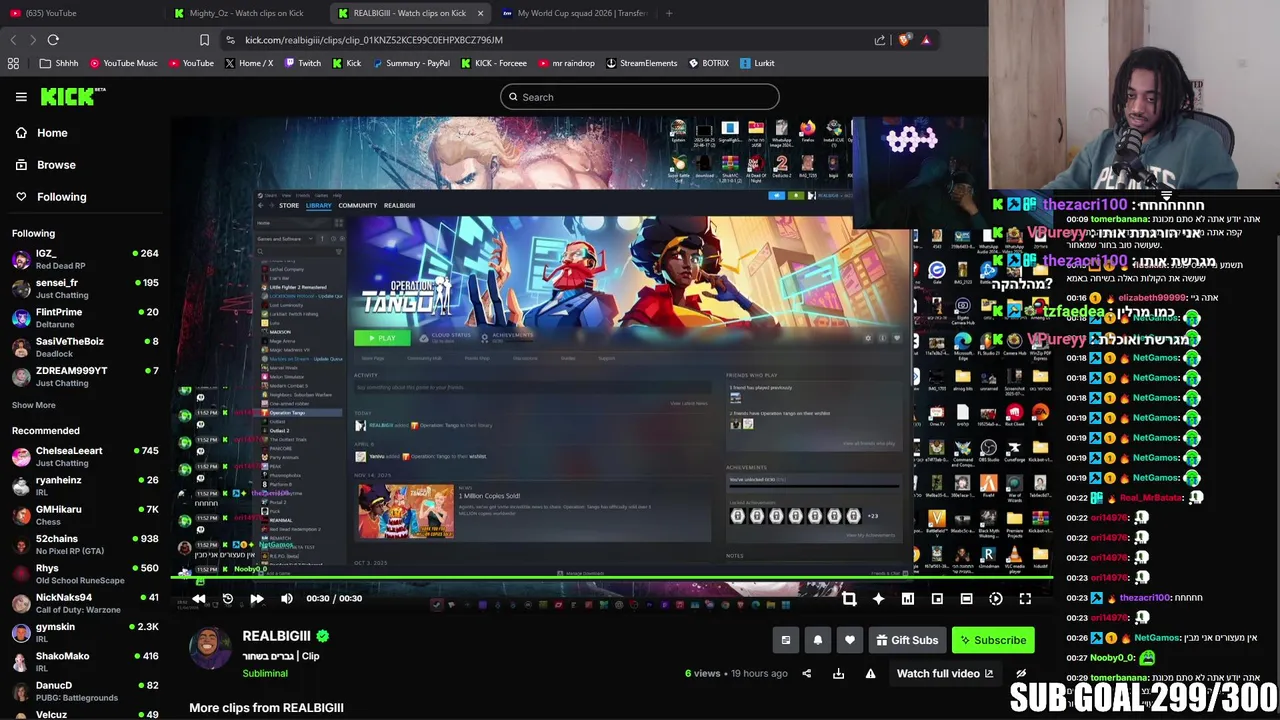Open the Kick sidebar hamburger menu

21,97
